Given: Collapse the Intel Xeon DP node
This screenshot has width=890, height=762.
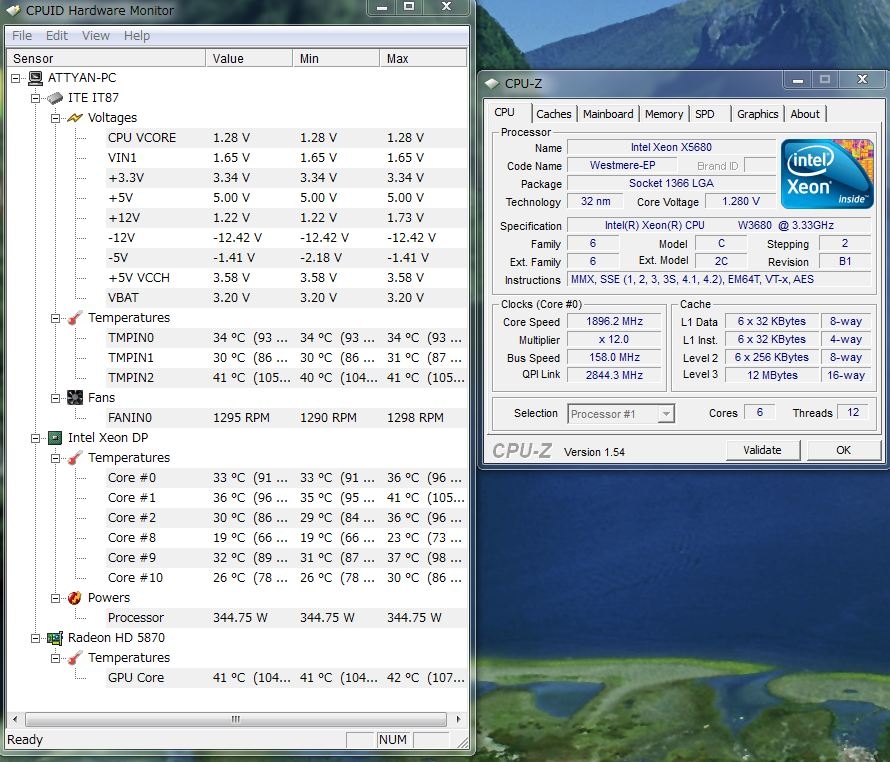Looking at the screenshot, I should pos(35,438).
